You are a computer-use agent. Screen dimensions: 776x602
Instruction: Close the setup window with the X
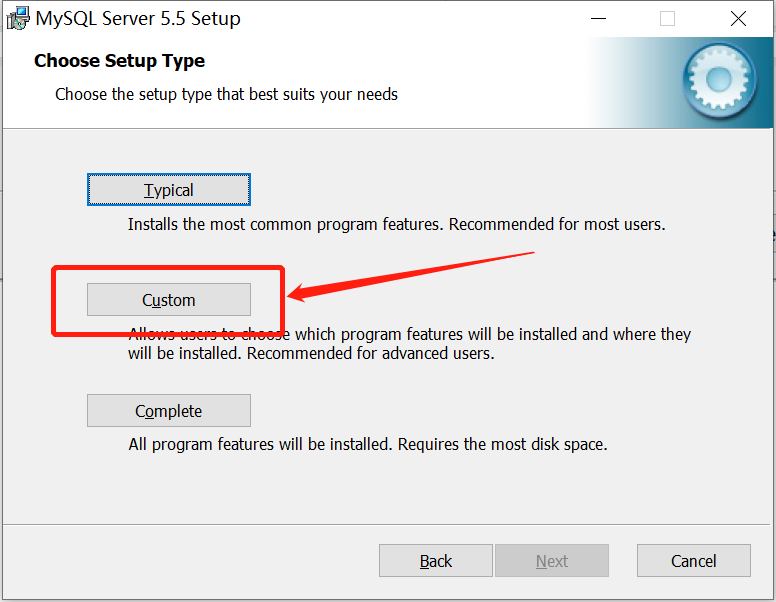[x=738, y=18]
